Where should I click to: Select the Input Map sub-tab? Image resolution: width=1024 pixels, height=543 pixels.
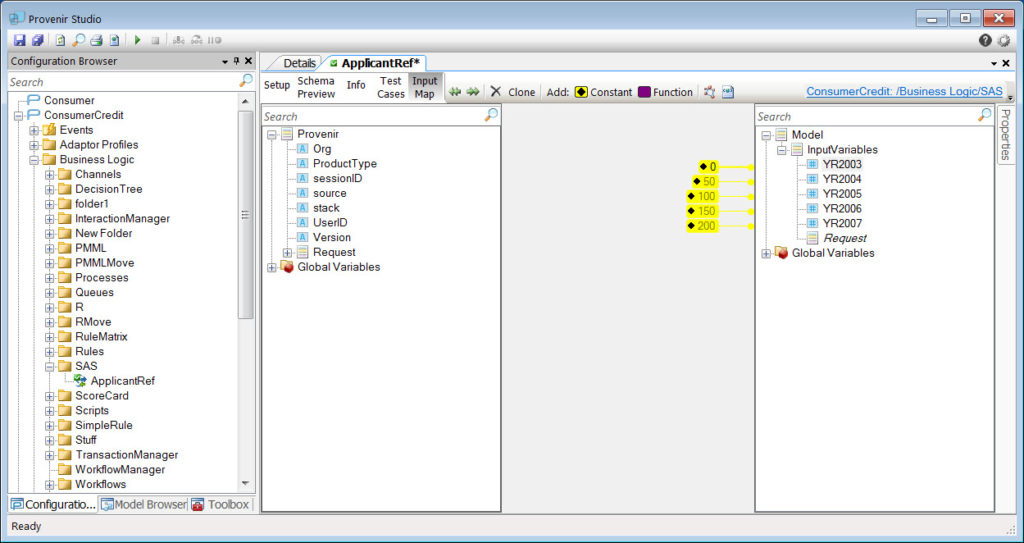(x=424, y=88)
